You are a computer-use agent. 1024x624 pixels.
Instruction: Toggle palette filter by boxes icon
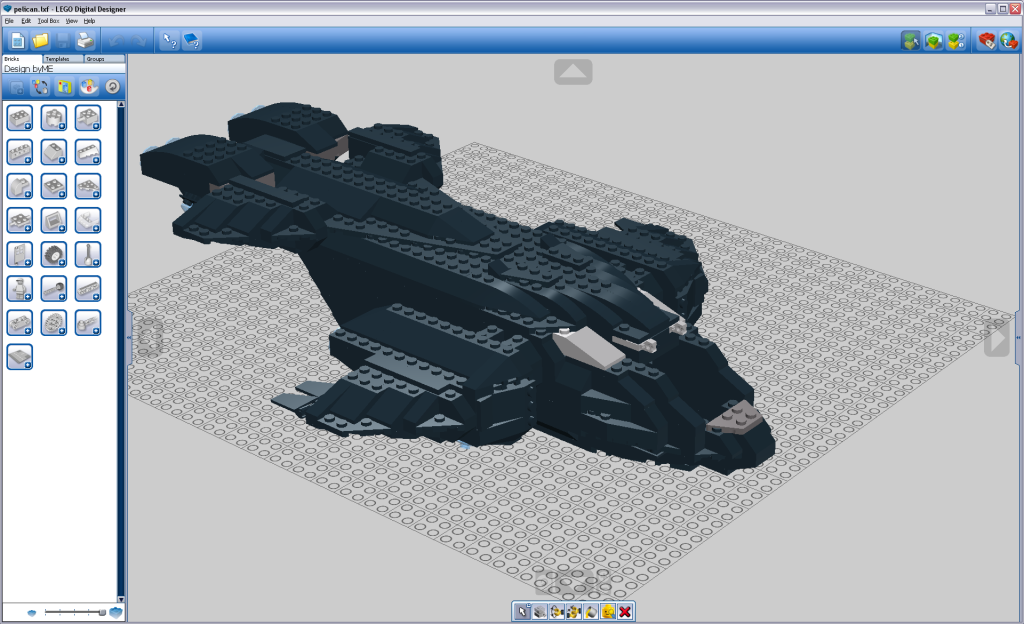click(x=64, y=87)
